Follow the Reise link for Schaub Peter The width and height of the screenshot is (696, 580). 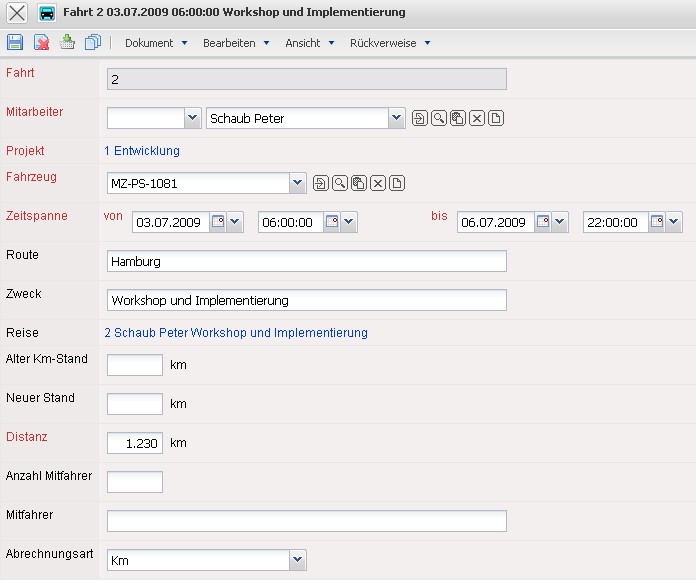[236, 333]
